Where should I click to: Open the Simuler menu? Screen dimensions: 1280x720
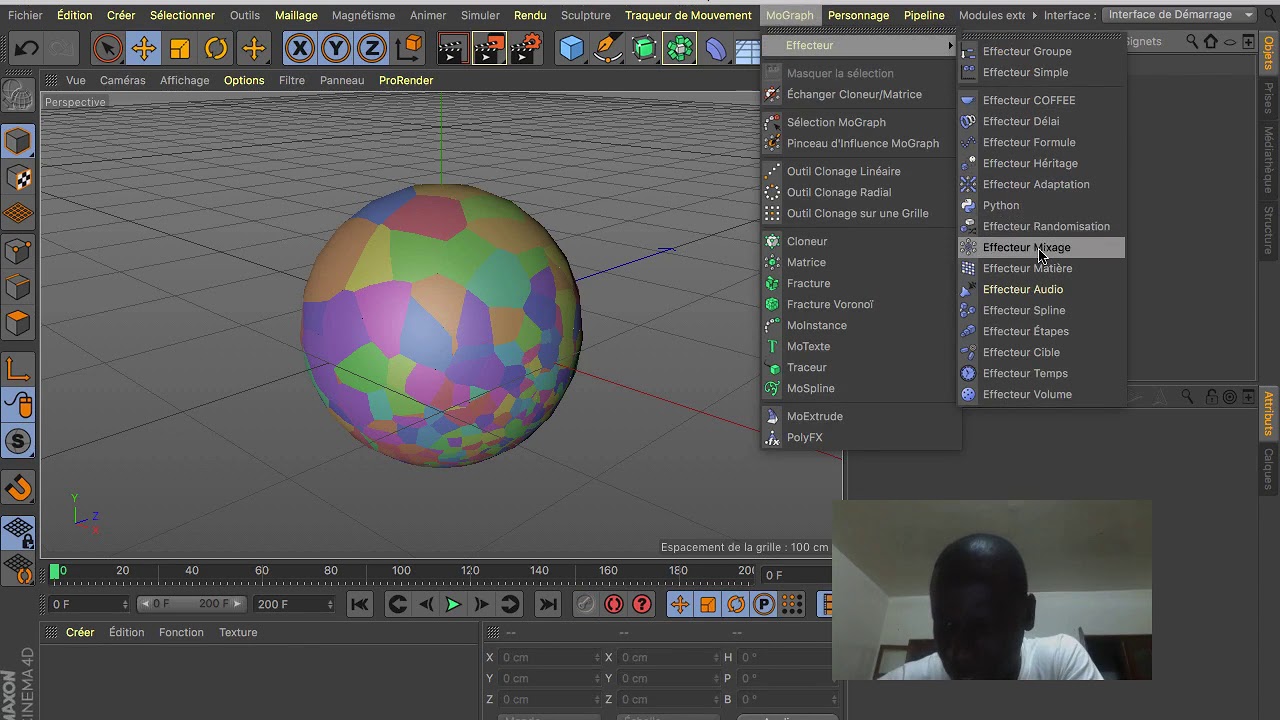coord(480,15)
